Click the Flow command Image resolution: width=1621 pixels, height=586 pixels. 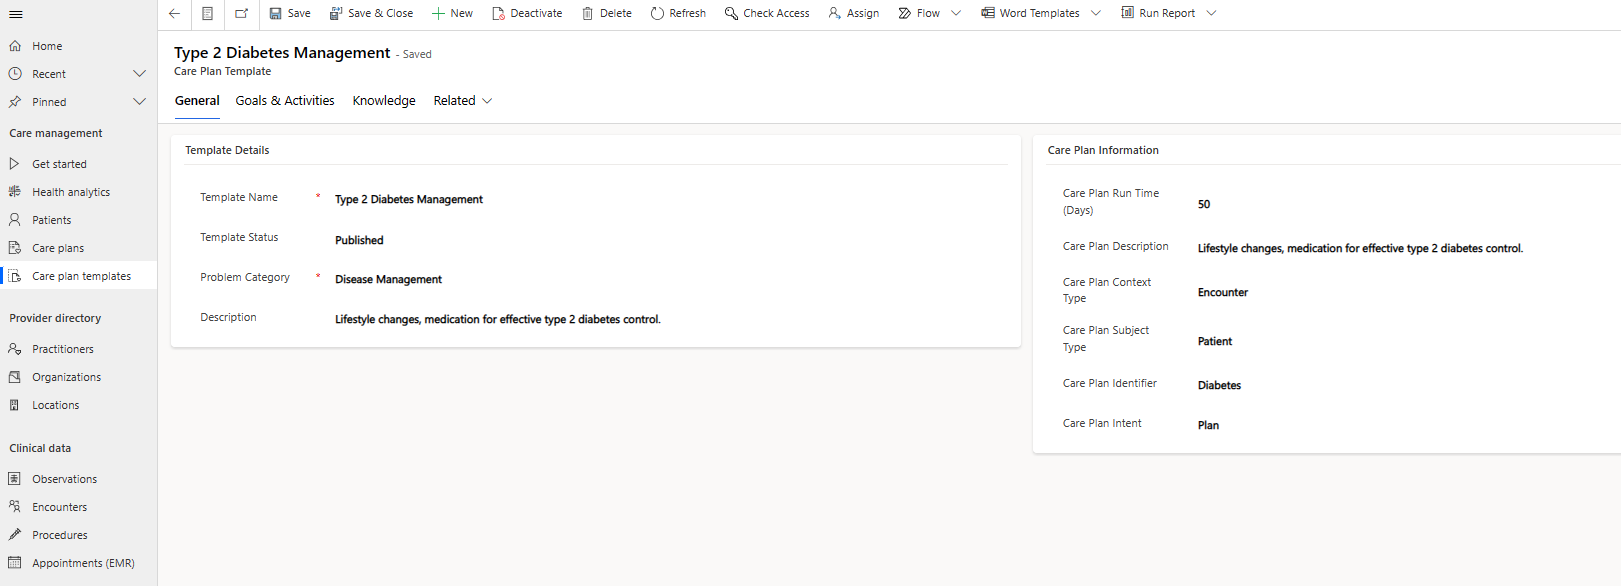[919, 13]
